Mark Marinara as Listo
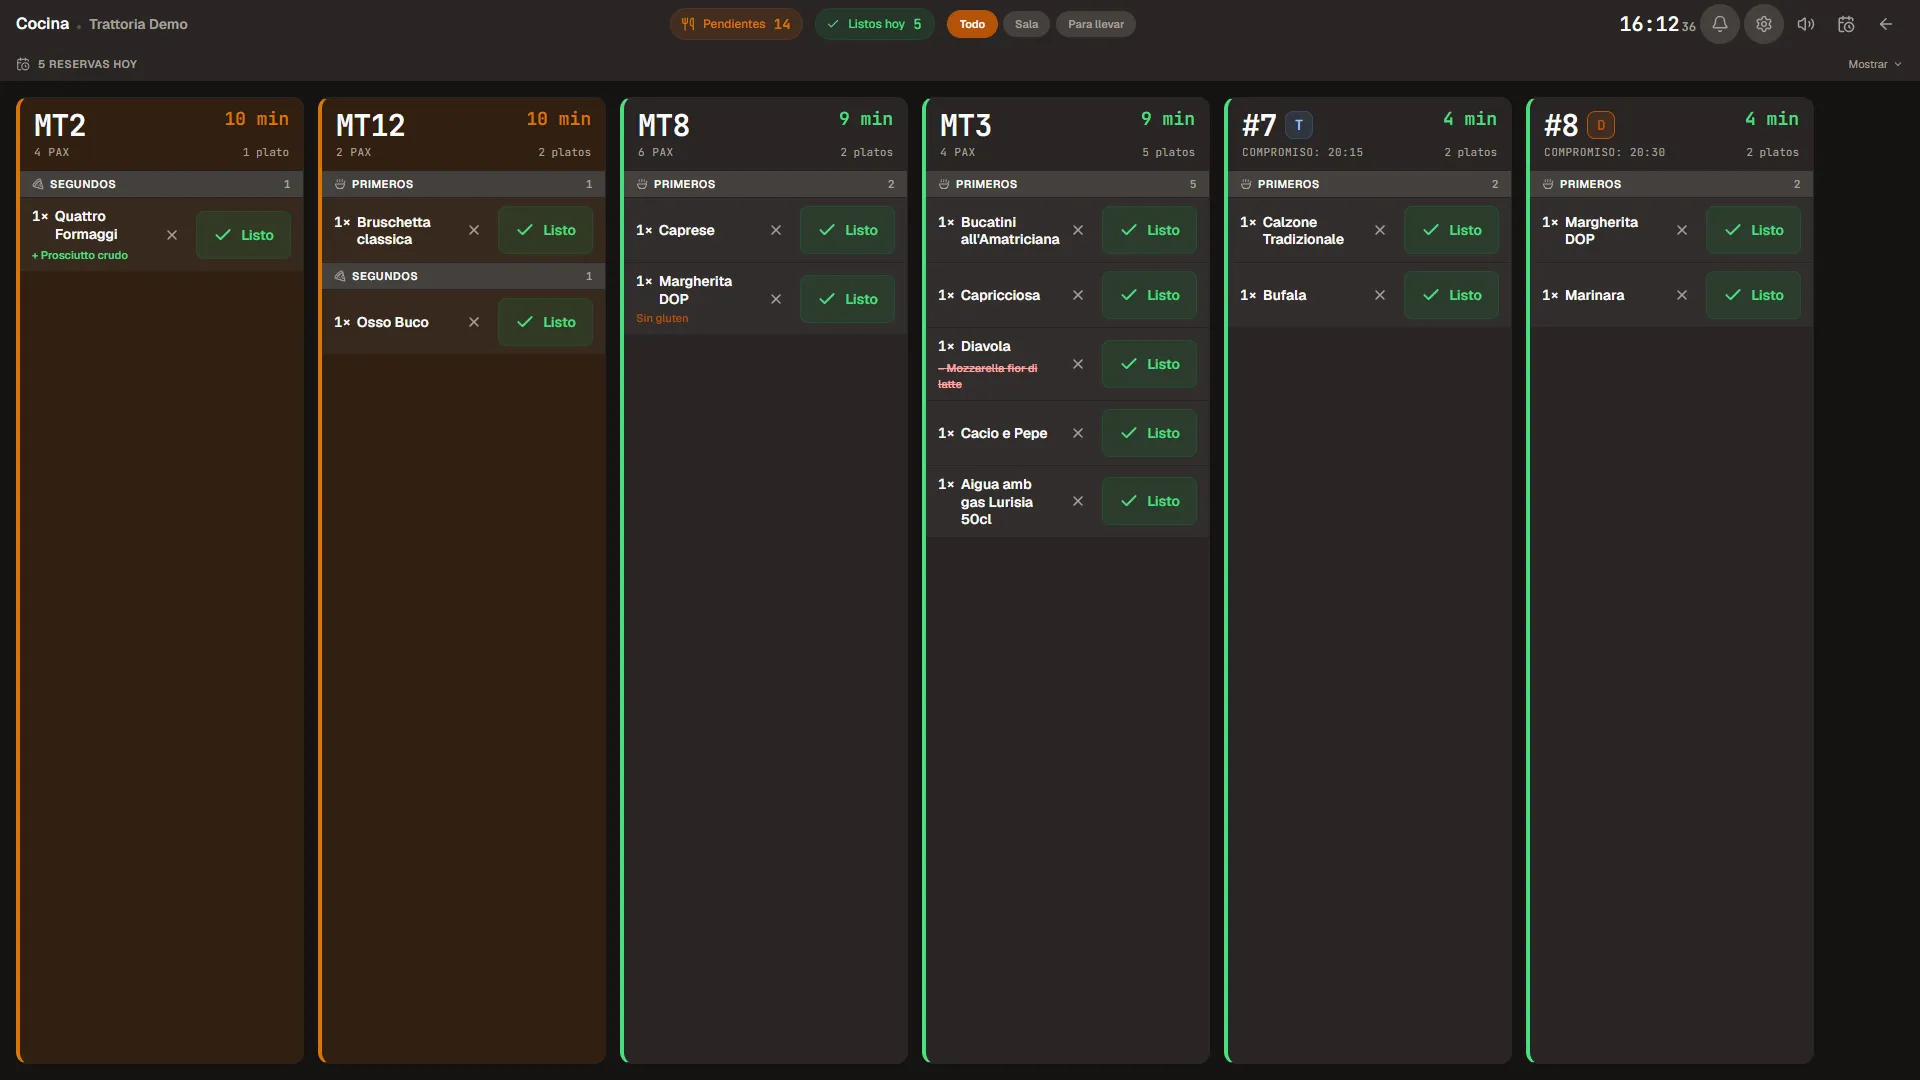1920x1080 pixels. 1754,295
